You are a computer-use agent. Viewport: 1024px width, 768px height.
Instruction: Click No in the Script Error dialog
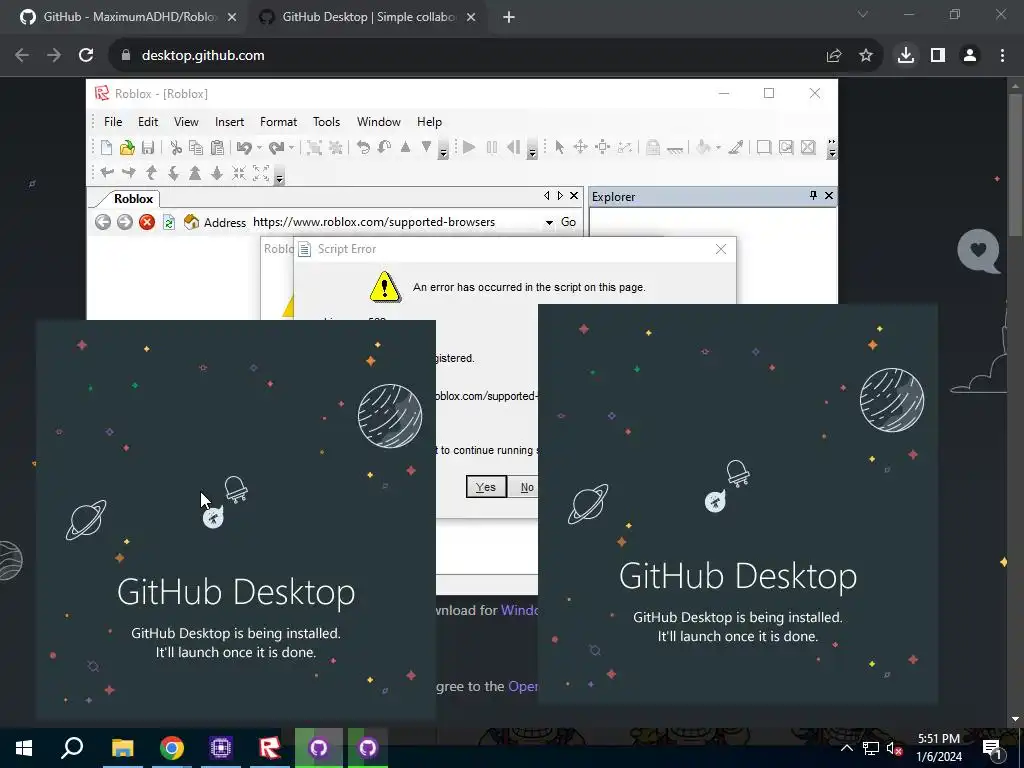coord(525,487)
